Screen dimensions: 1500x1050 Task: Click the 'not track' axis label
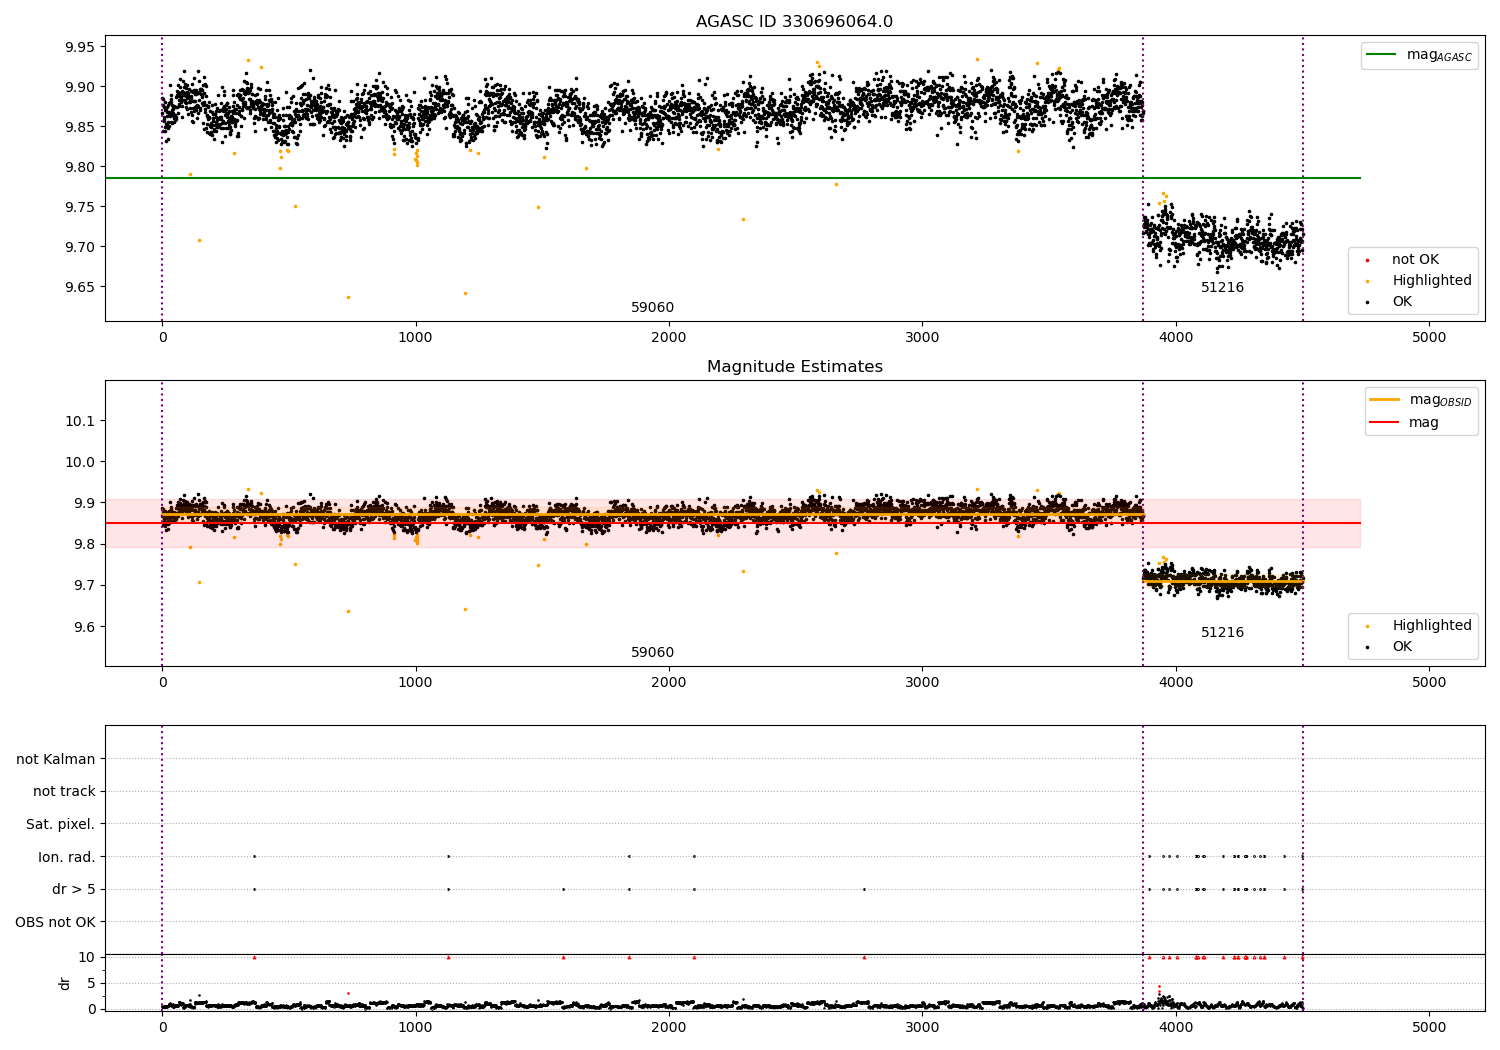pyautogui.click(x=64, y=792)
